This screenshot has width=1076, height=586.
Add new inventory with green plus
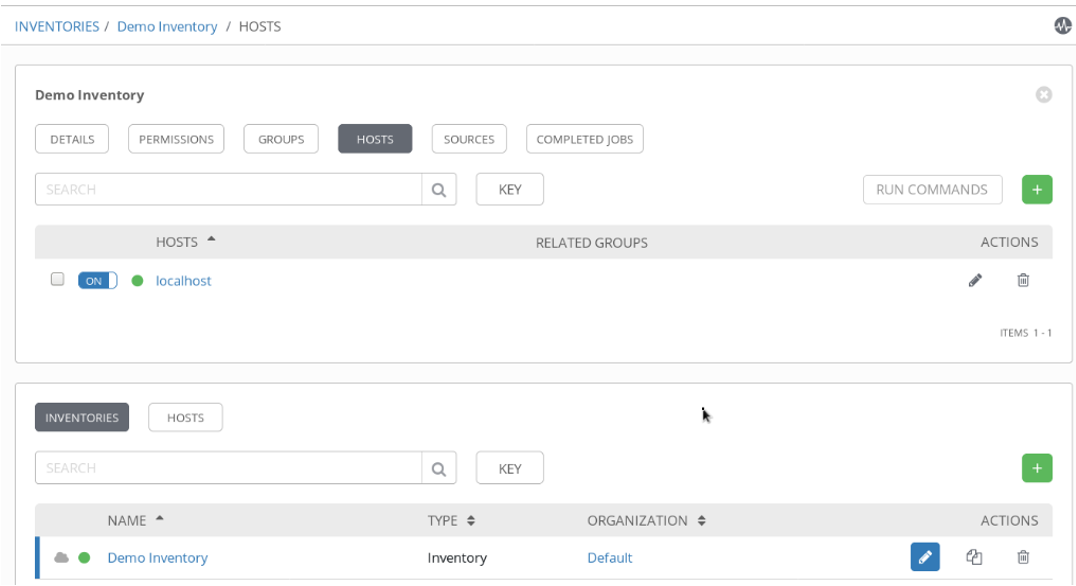[1037, 468]
